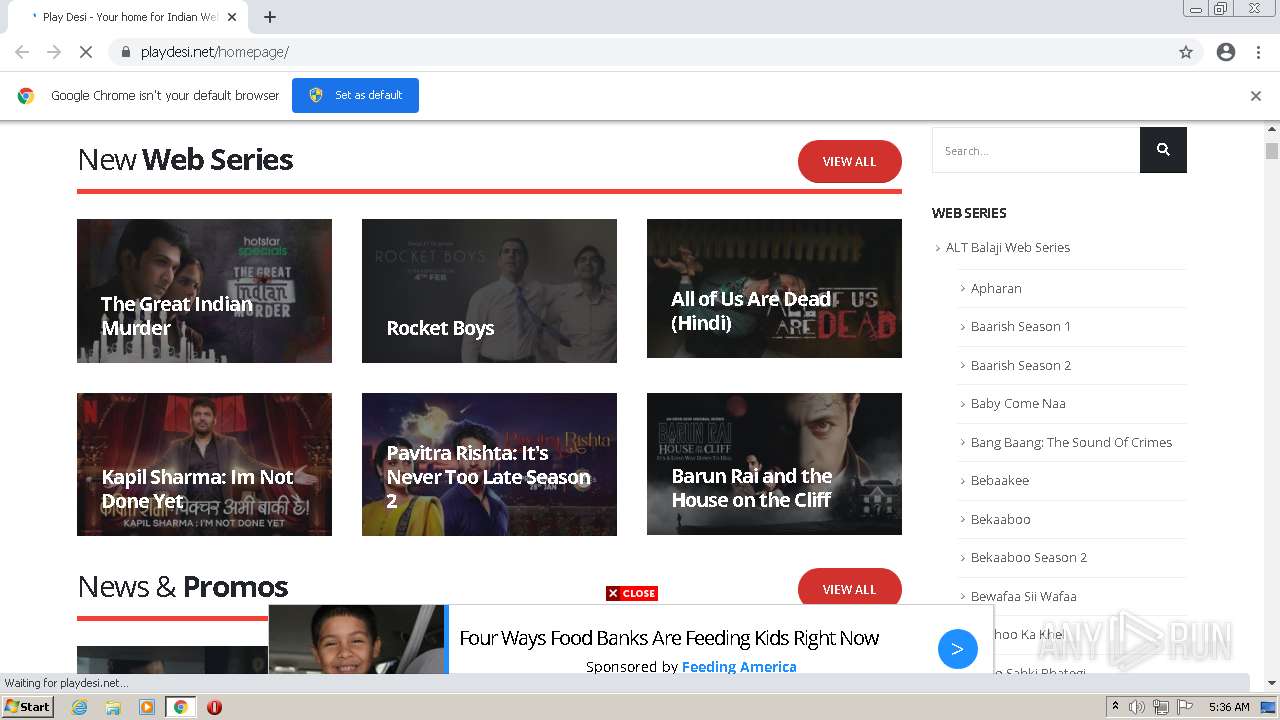Screen dimensions: 1280x720
Task: Open the Apharan link
Action: pos(996,288)
